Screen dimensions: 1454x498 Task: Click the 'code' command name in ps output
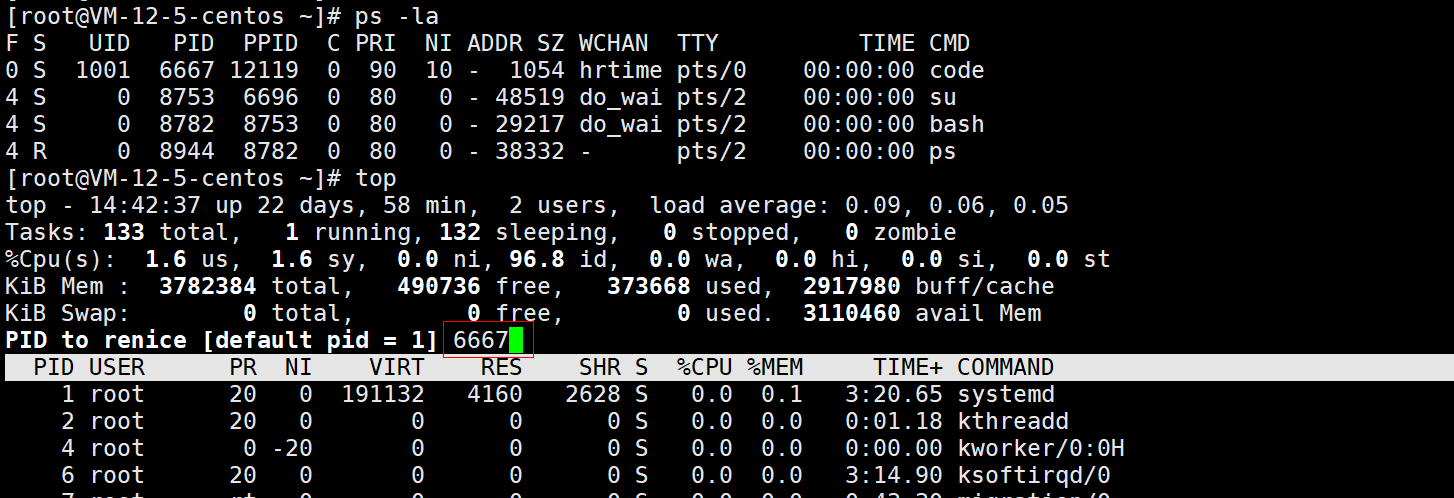pyautogui.click(x=957, y=71)
